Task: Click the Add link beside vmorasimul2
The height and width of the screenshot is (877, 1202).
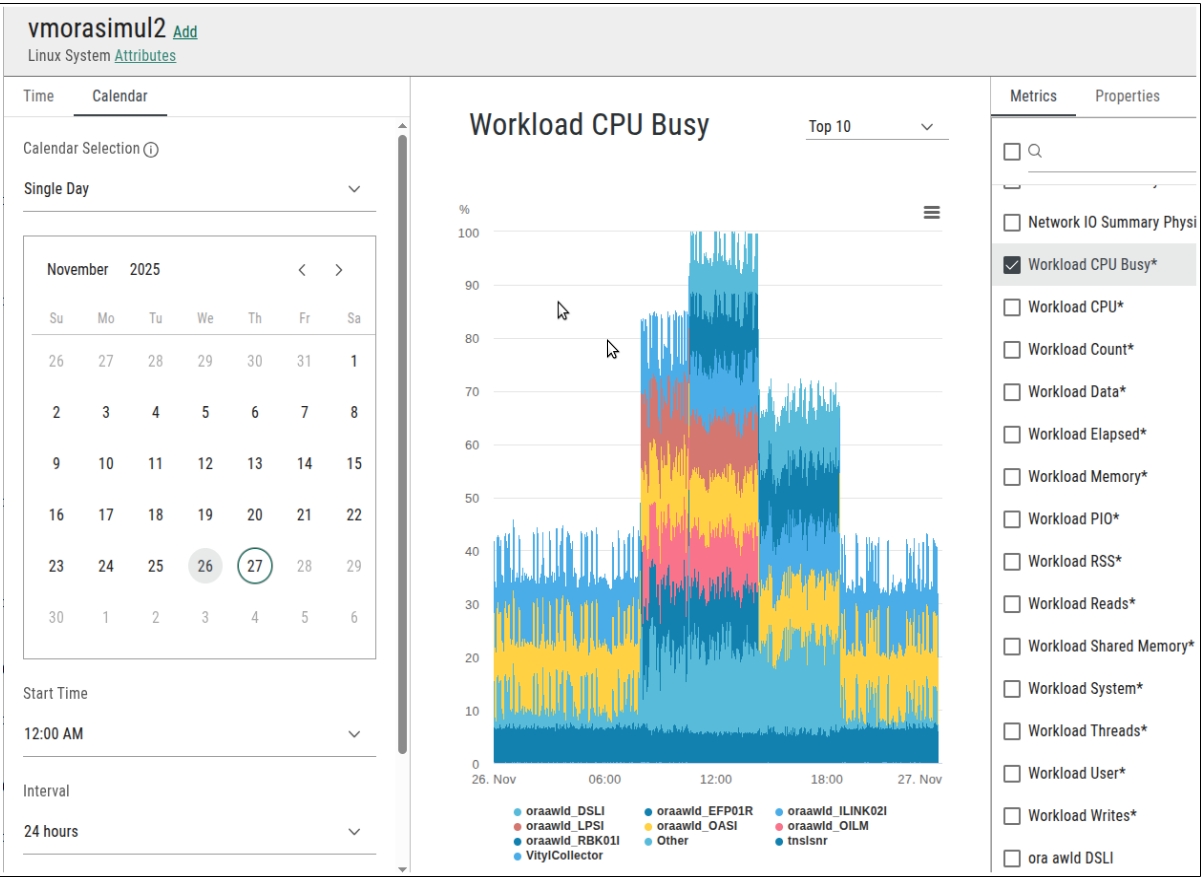Action: 185,32
